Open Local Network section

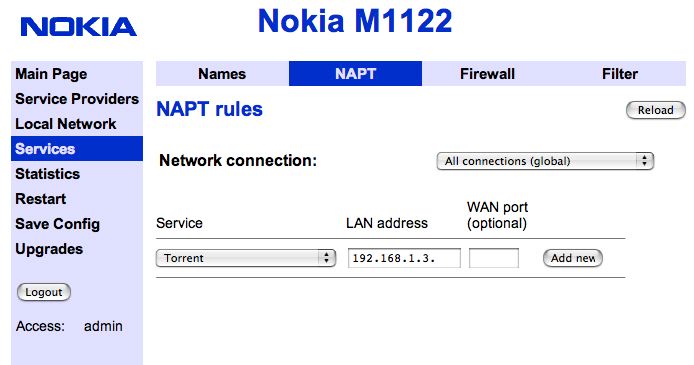click(x=66, y=124)
